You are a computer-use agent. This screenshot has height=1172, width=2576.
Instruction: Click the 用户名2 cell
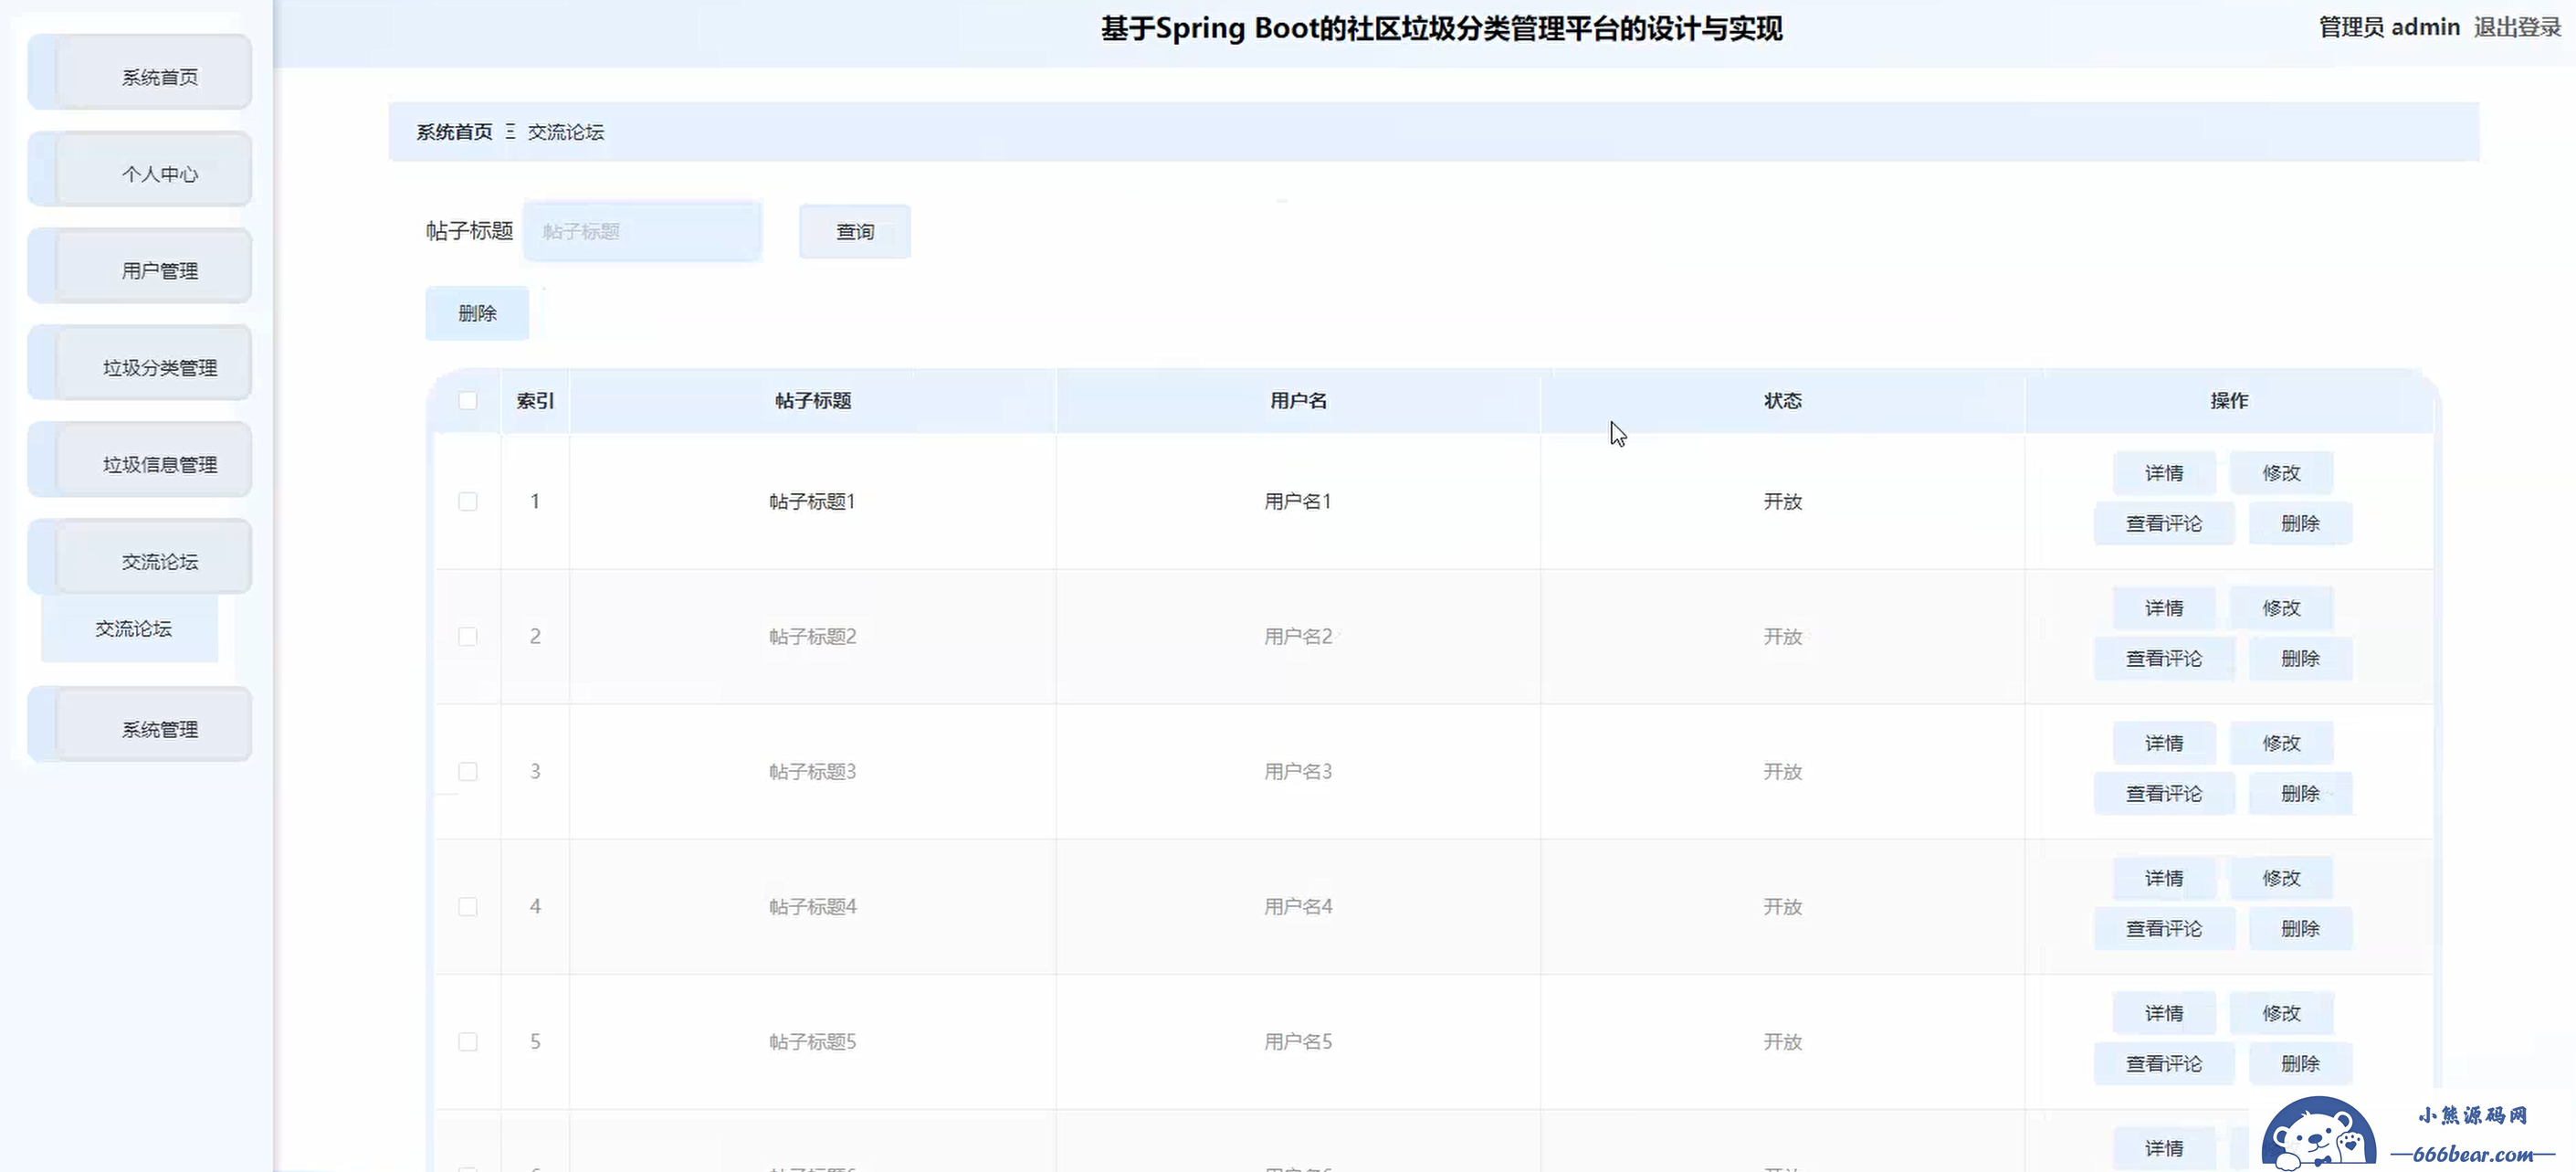(1298, 637)
